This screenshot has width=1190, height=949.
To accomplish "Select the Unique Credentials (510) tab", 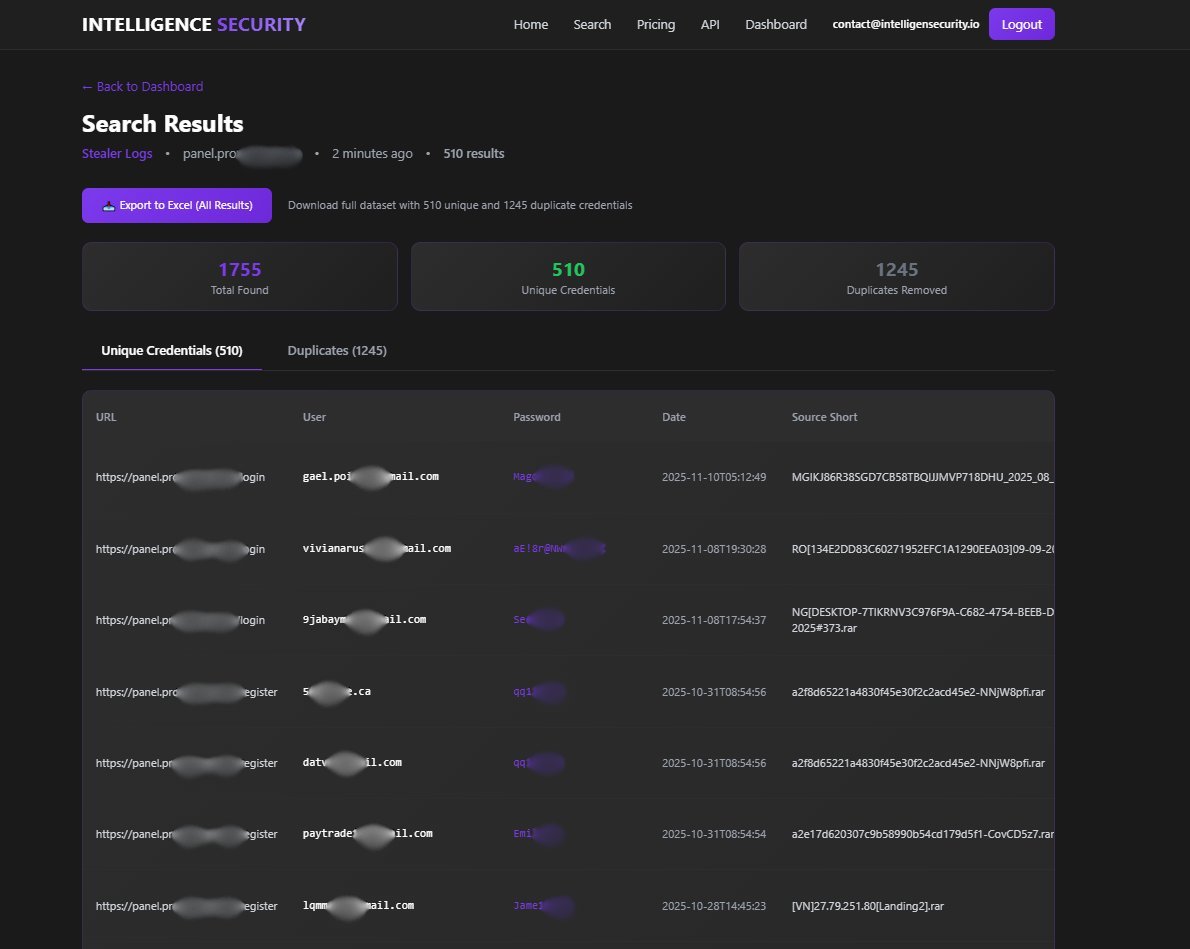I will pyautogui.click(x=171, y=350).
